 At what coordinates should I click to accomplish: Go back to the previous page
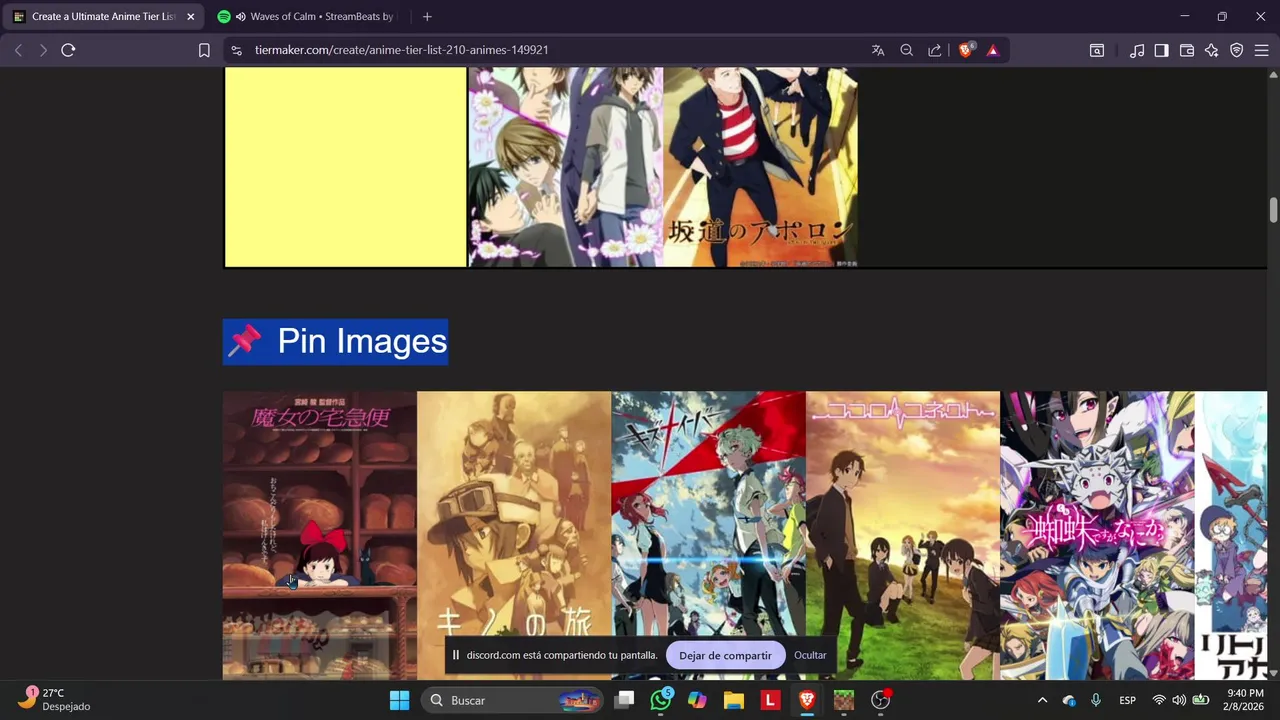tap(18, 50)
